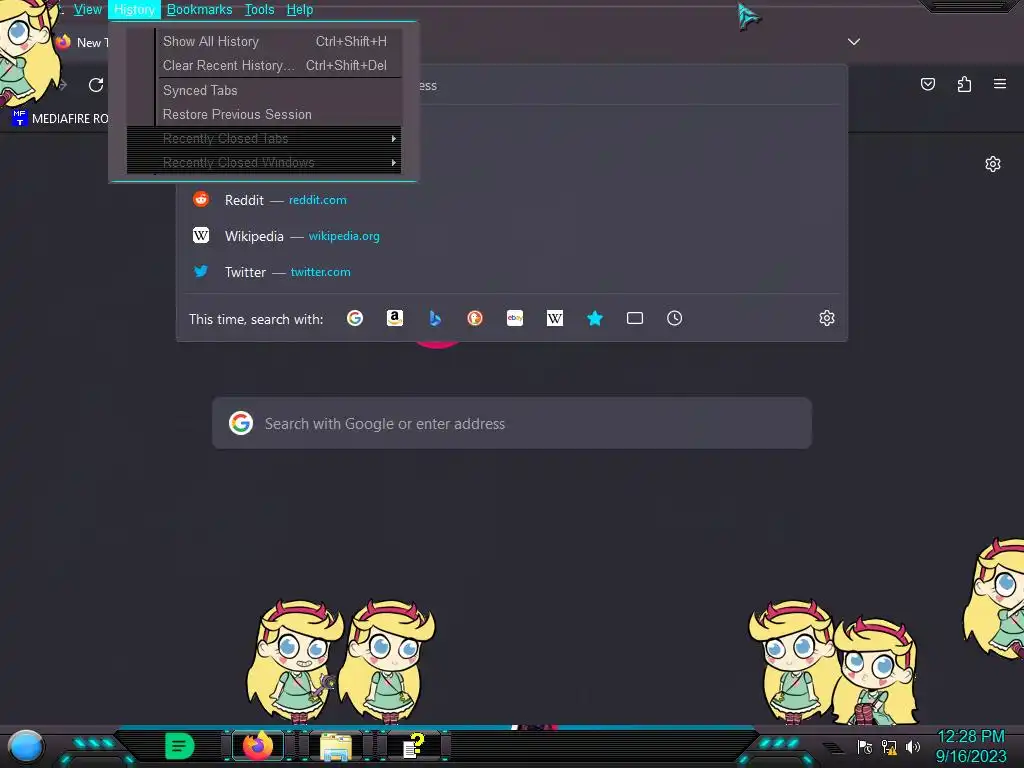Click Google logo in page search box

pos(241,423)
